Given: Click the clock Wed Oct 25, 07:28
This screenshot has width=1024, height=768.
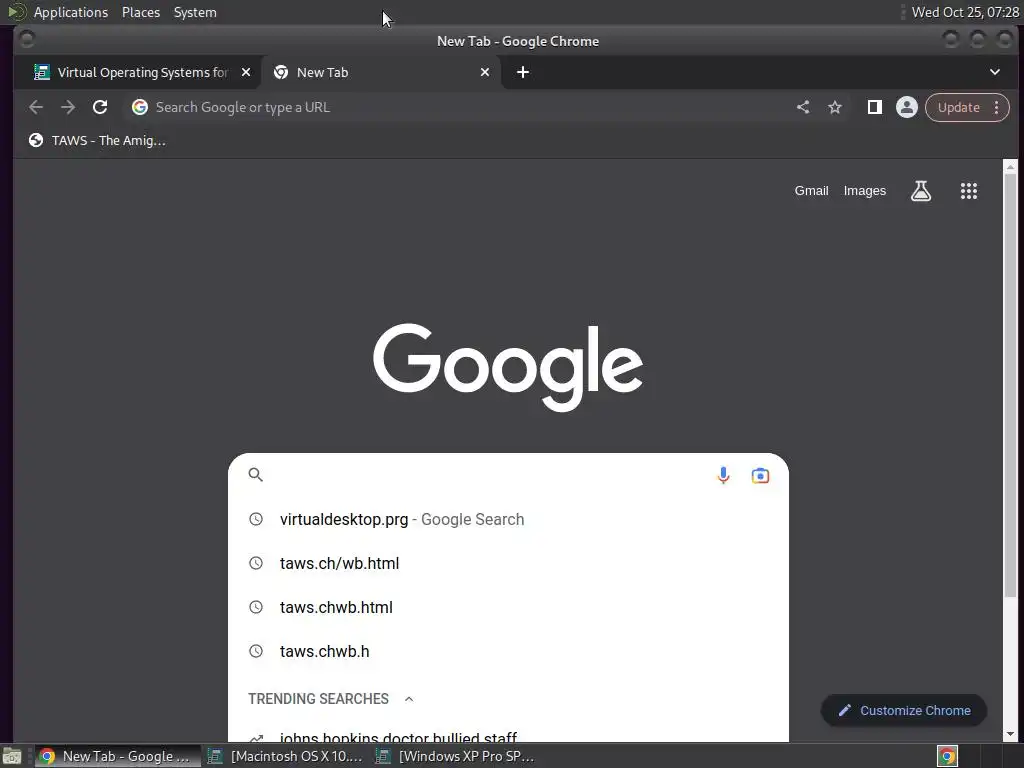Looking at the screenshot, I should click(x=965, y=12).
